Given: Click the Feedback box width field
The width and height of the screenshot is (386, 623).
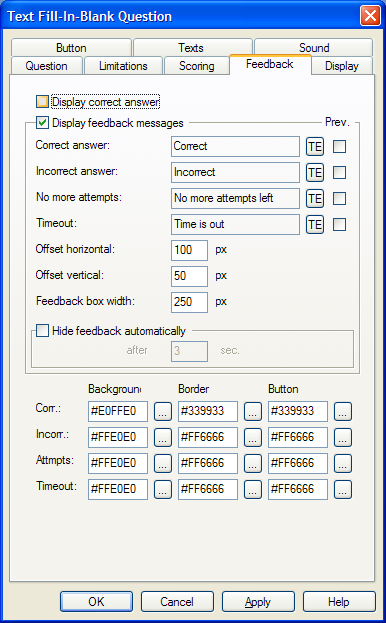Looking at the screenshot, I should pyautogui.click(x=189, y=302).
